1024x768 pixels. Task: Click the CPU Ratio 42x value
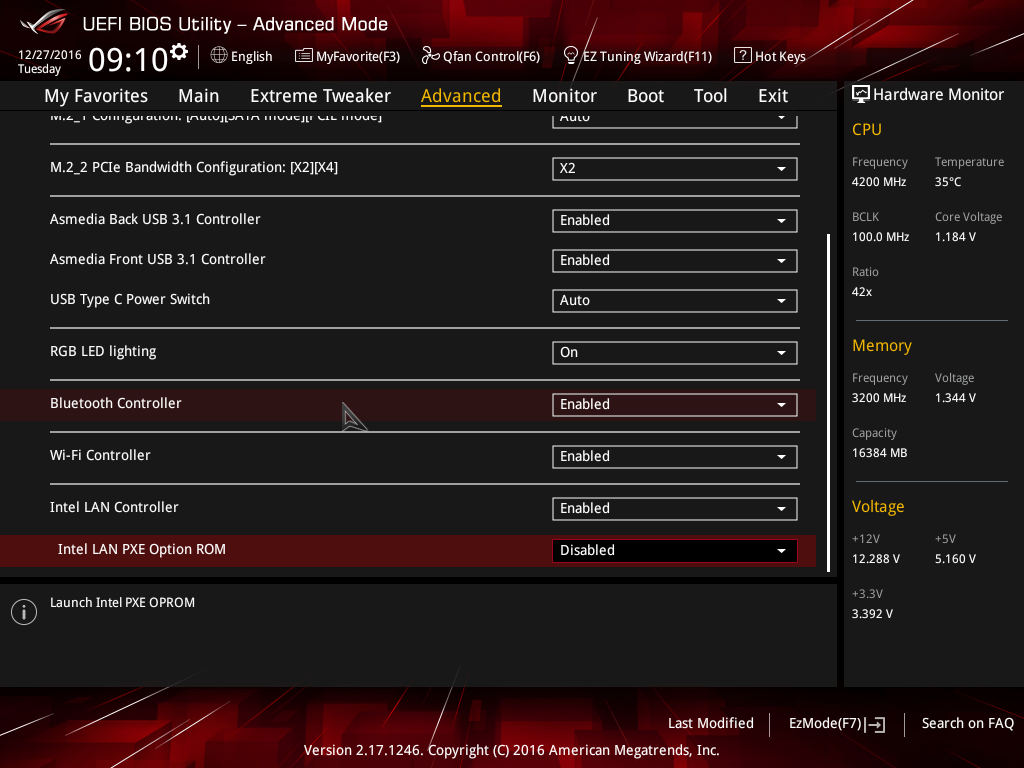[x=861, y=292]
